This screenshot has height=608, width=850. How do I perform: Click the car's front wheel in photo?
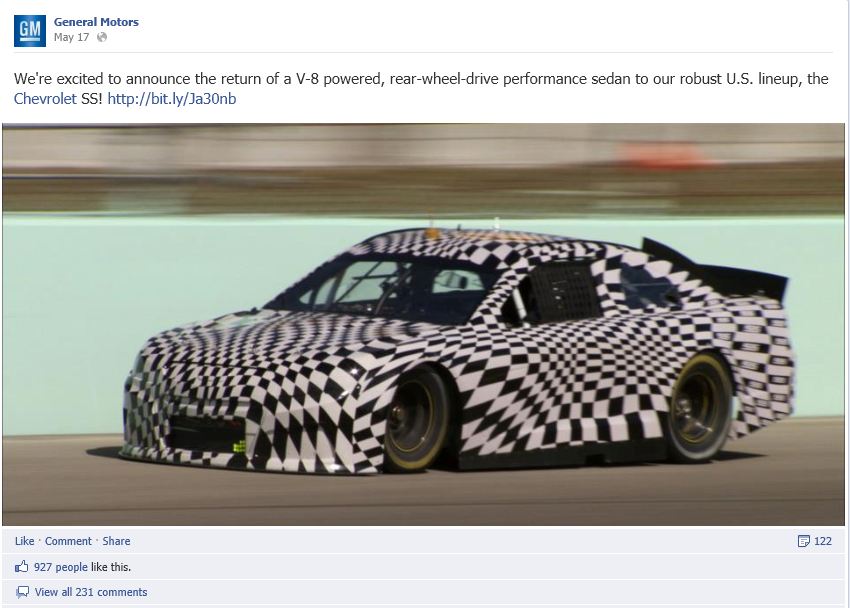tap(416, 419)
